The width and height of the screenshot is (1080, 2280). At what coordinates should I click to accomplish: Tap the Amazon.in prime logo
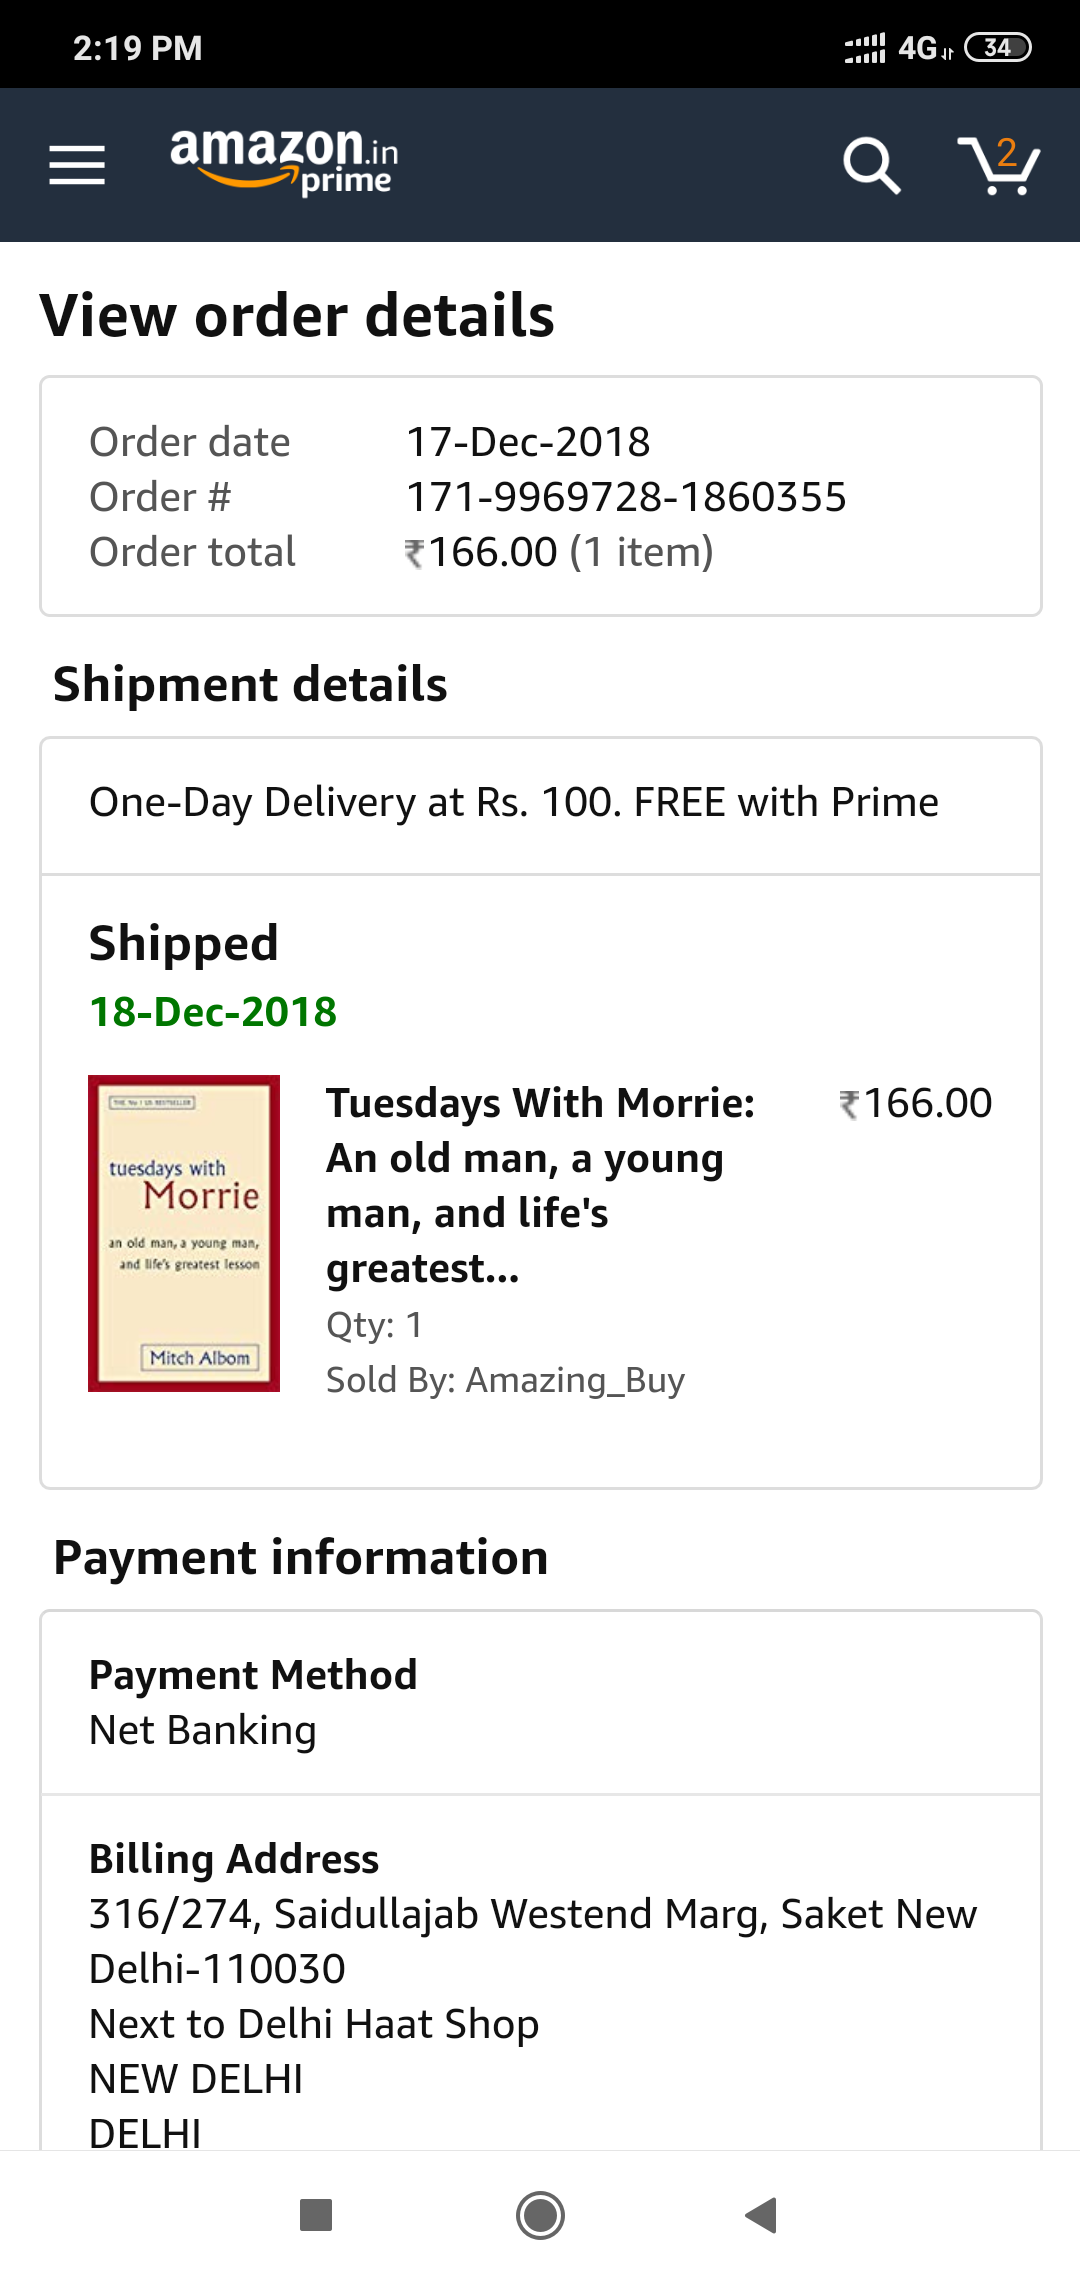click(284, 162)
